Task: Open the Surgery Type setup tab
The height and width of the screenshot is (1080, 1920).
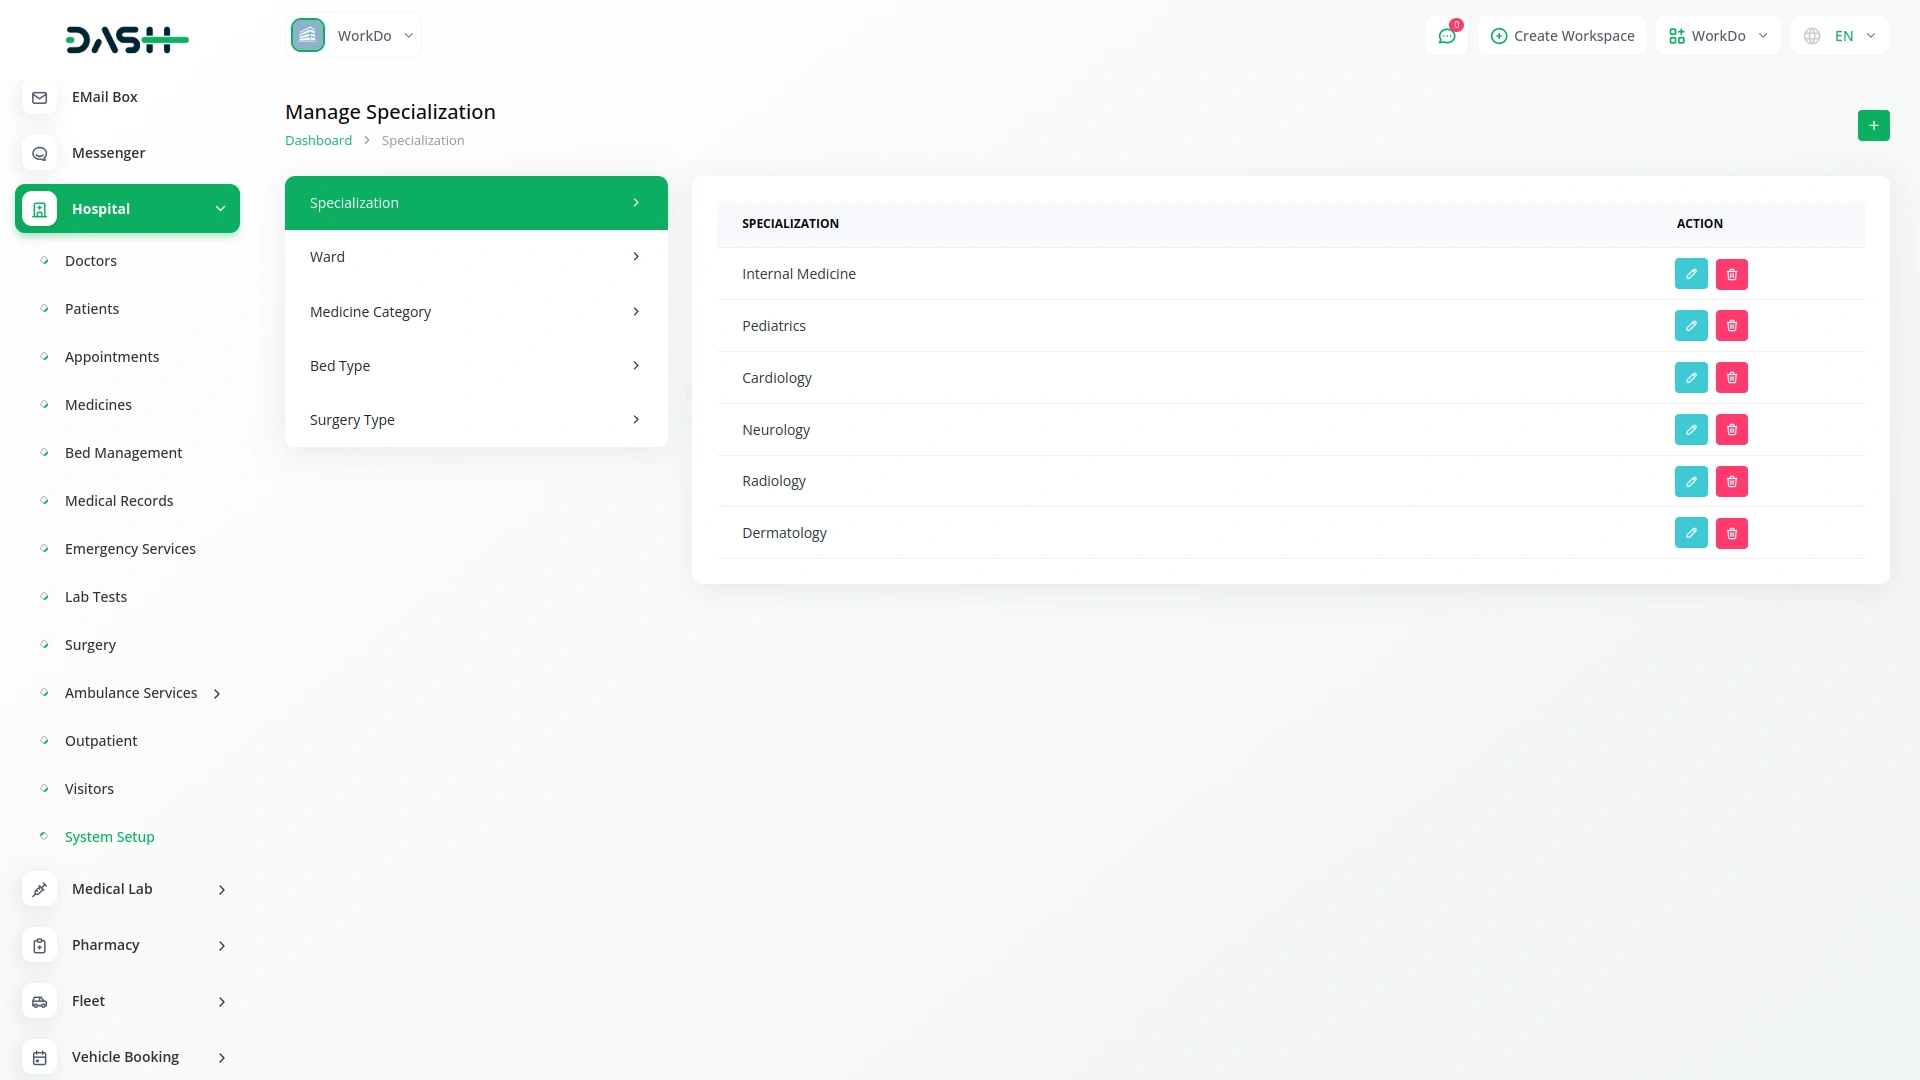Action: pos(476,420)
